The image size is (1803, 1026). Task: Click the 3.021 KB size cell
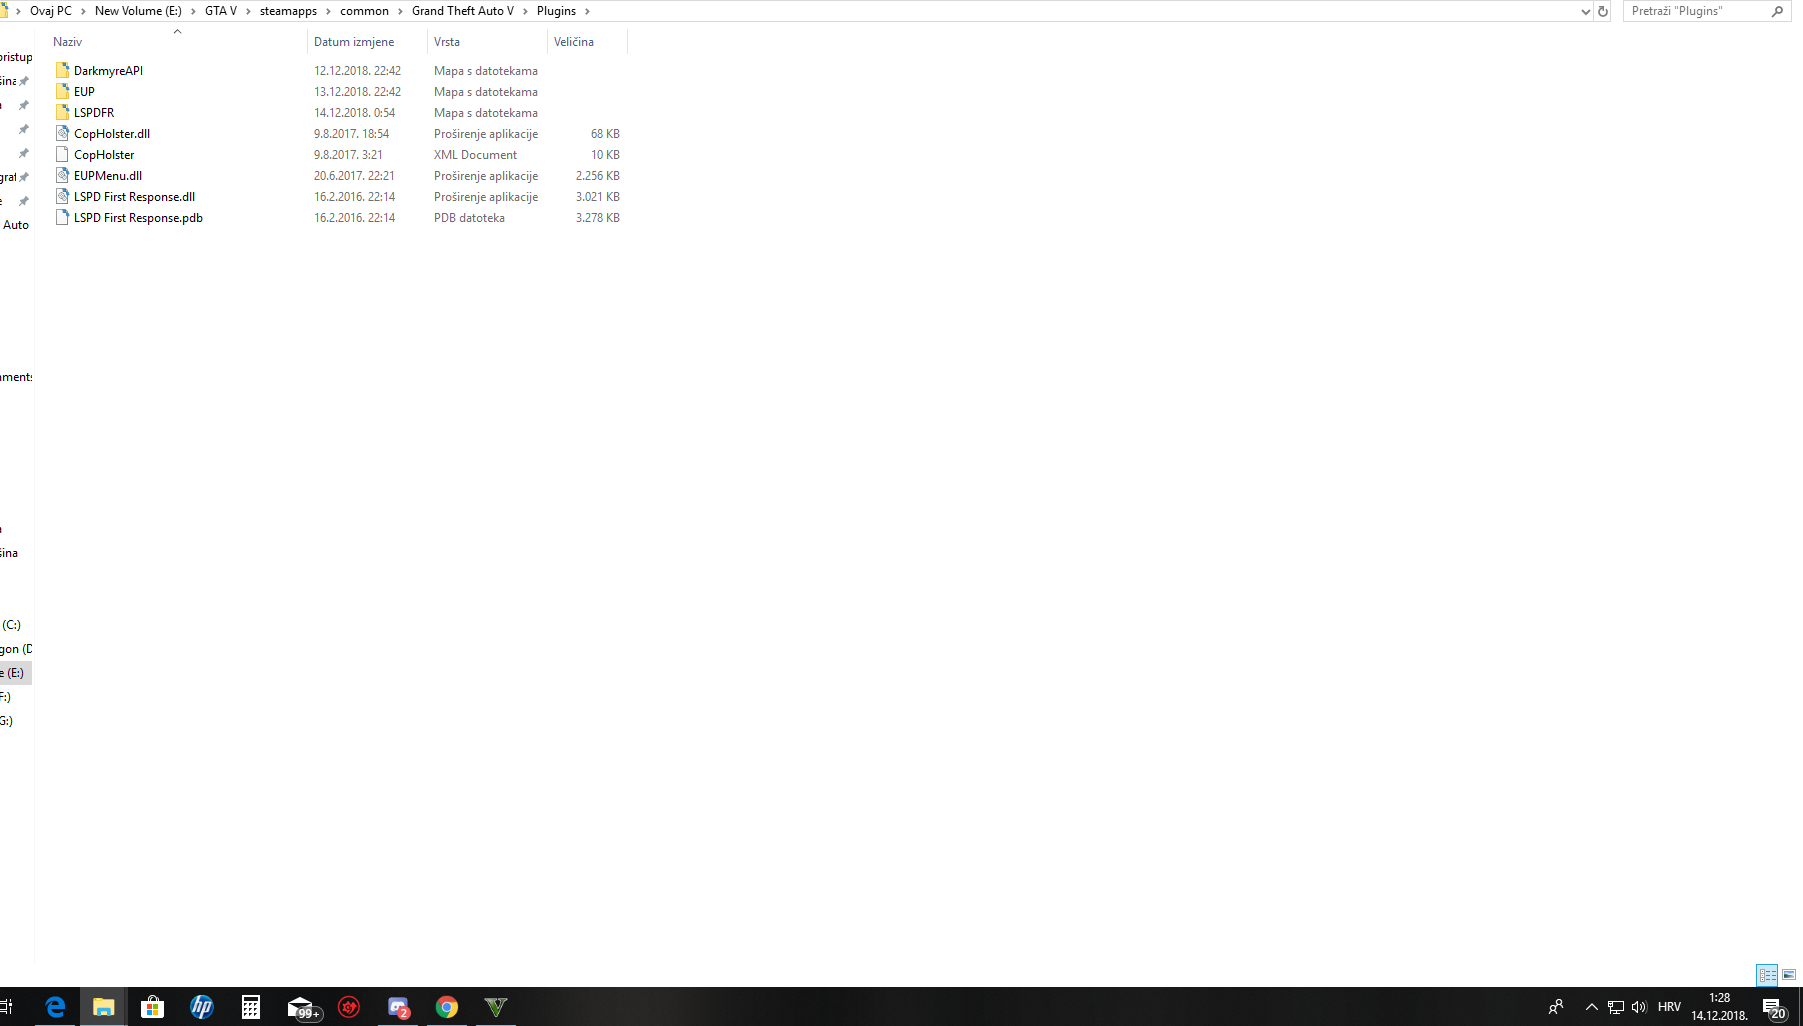coord(597,197)
